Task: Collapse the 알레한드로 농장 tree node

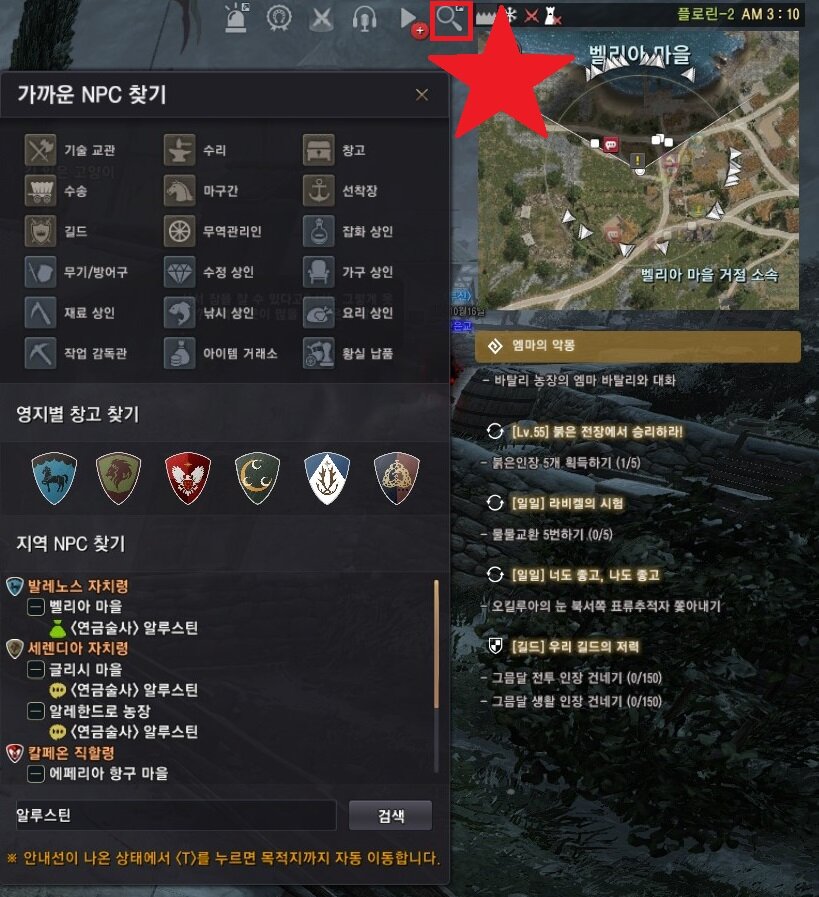Action: pyautogui.click(x=36, y=711)
